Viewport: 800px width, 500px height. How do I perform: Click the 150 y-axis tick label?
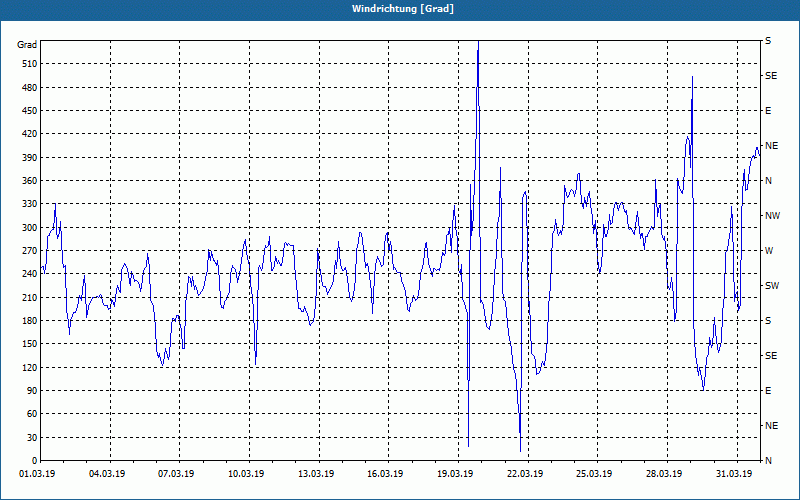click(x=30, y=344)
